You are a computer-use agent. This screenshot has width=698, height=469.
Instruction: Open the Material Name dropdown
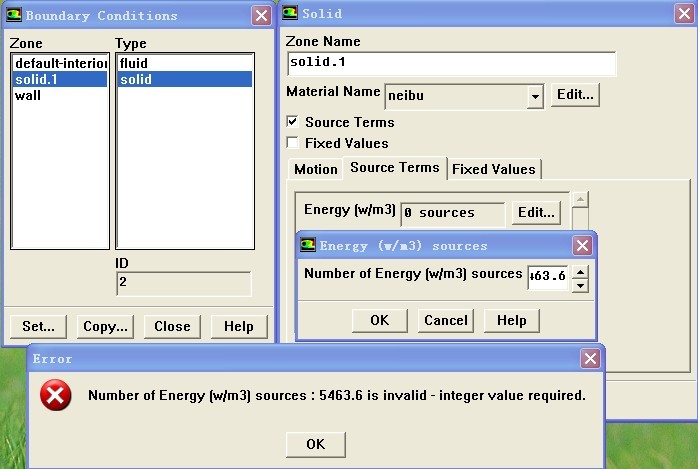[535, 96]
